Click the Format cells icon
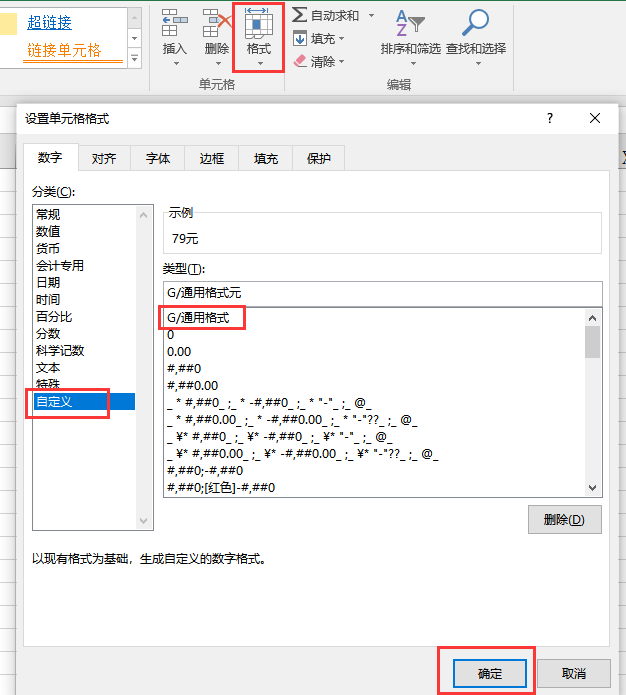The height and width of the screenshot is (695, 626). tap(258, 23)
